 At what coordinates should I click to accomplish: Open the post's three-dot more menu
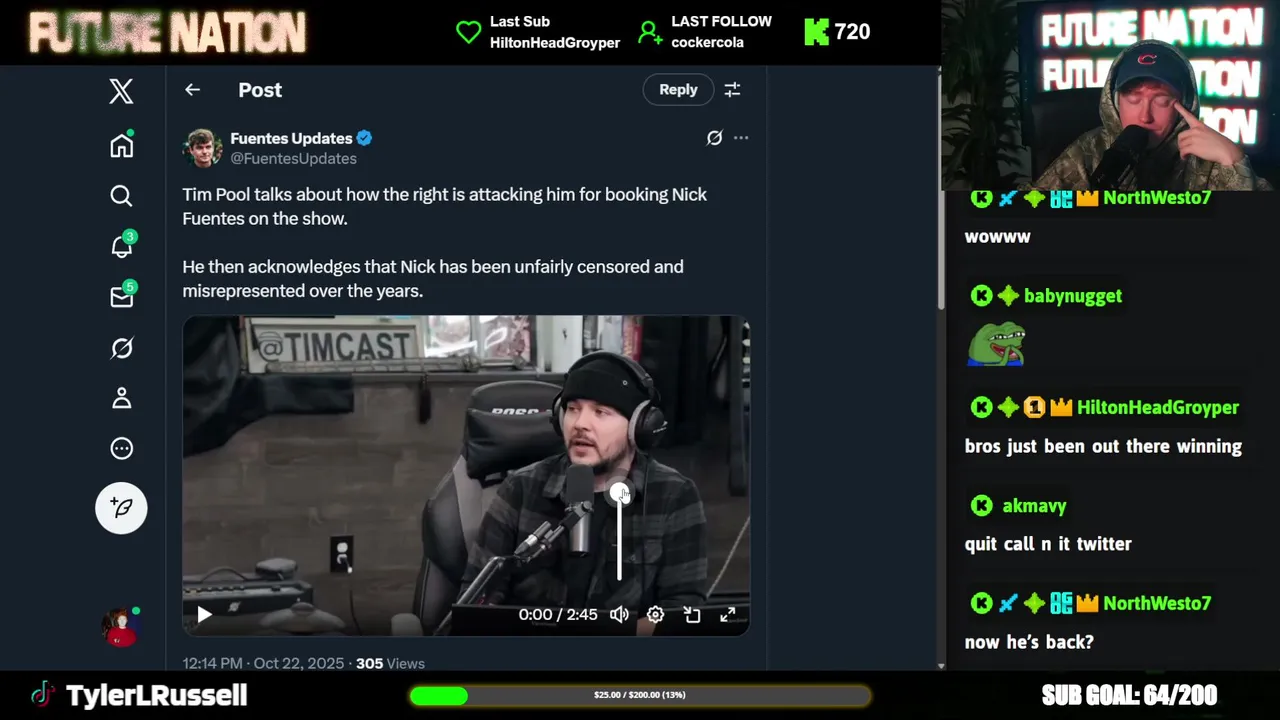click(x=741, y=138)
